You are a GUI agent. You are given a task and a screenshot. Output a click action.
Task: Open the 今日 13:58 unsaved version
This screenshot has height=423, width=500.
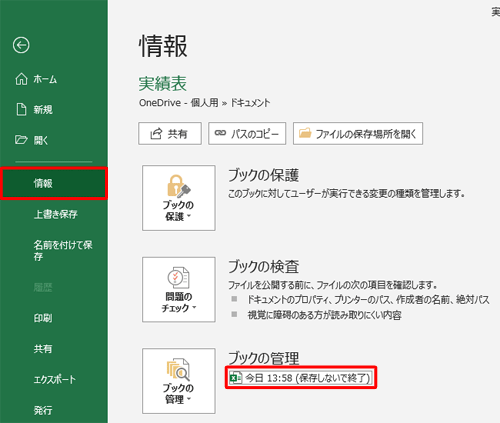(x=301, y=378)
